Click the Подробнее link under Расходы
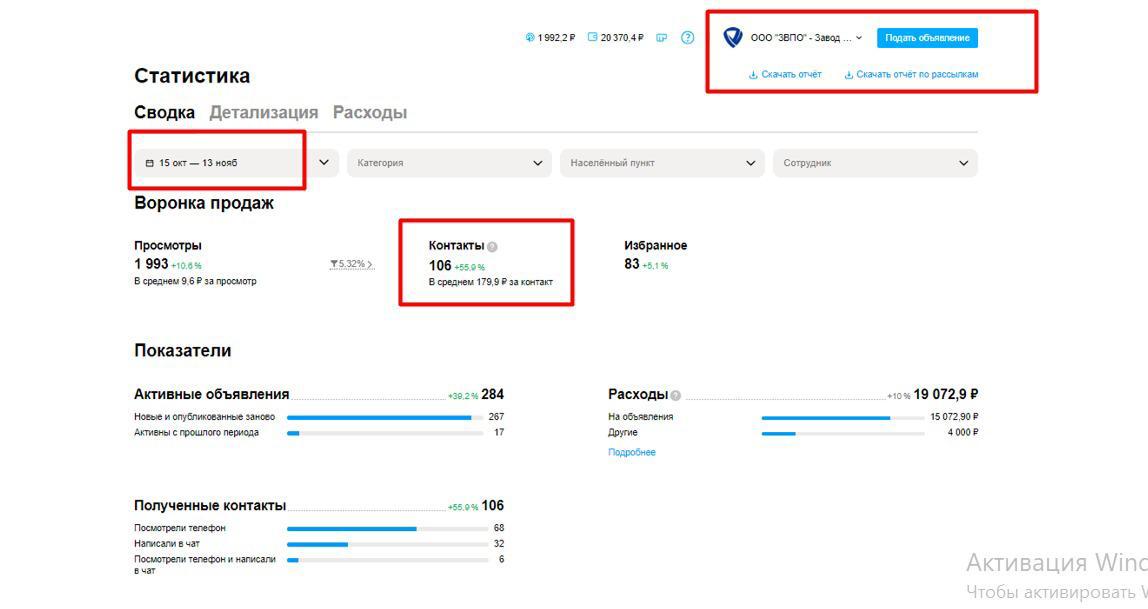The image size is (1148, 609). point(631,452)
